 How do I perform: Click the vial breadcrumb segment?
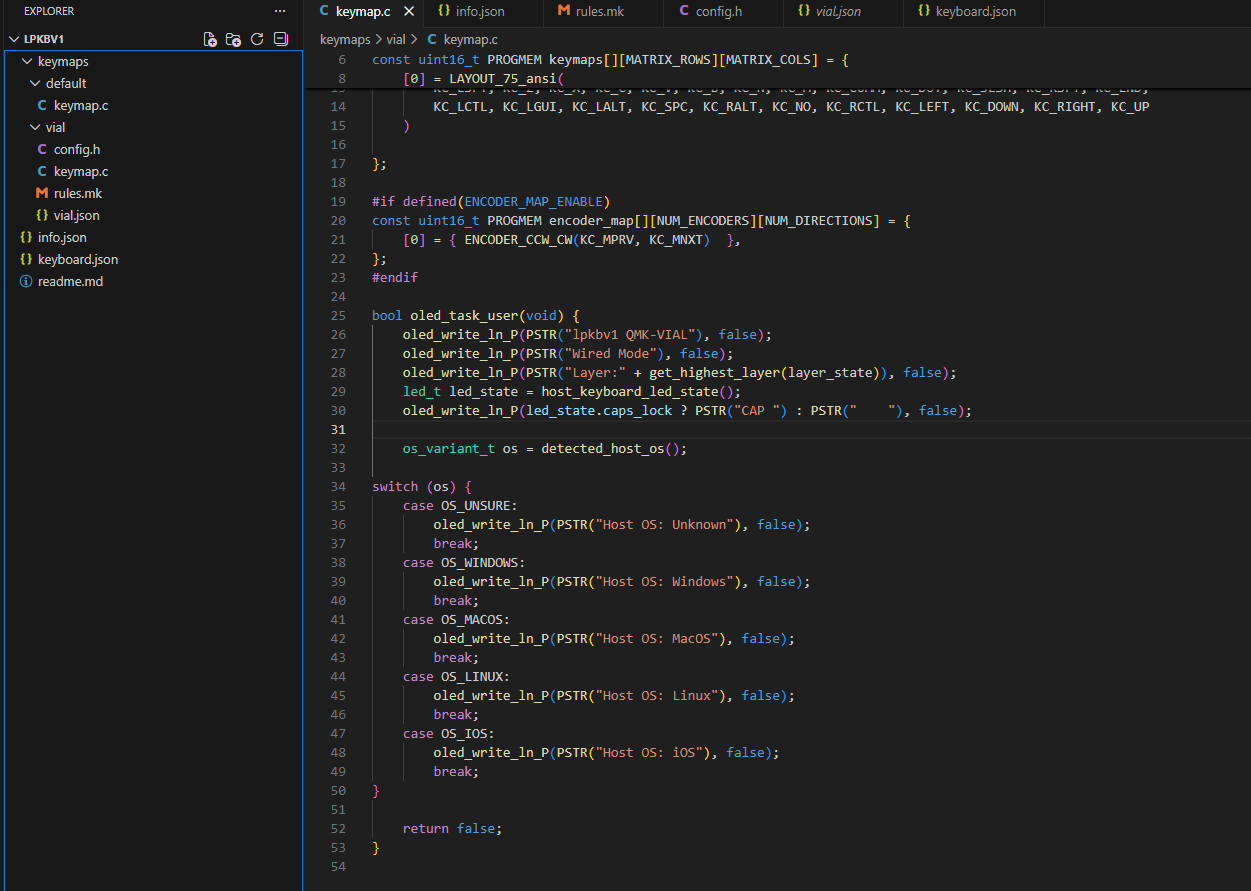point(396,40)
